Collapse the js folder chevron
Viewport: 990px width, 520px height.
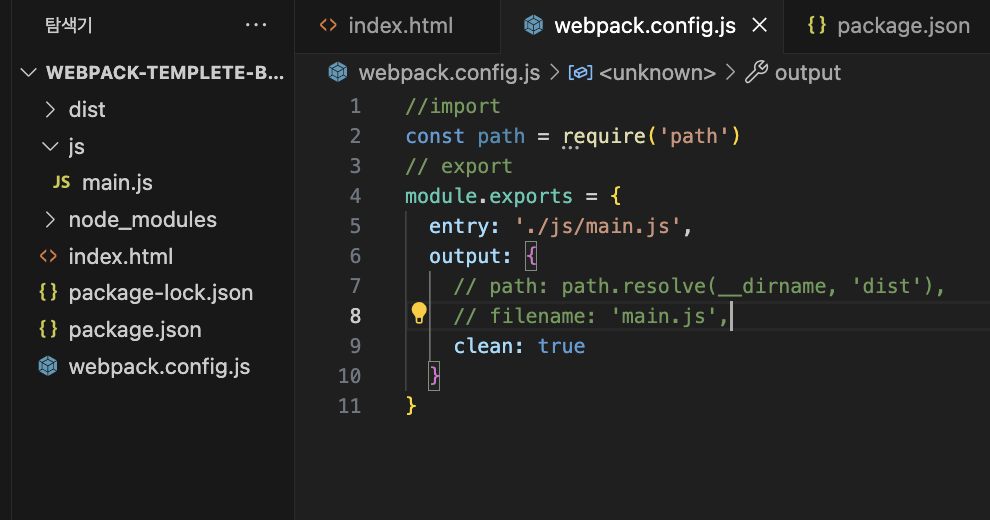51,146
